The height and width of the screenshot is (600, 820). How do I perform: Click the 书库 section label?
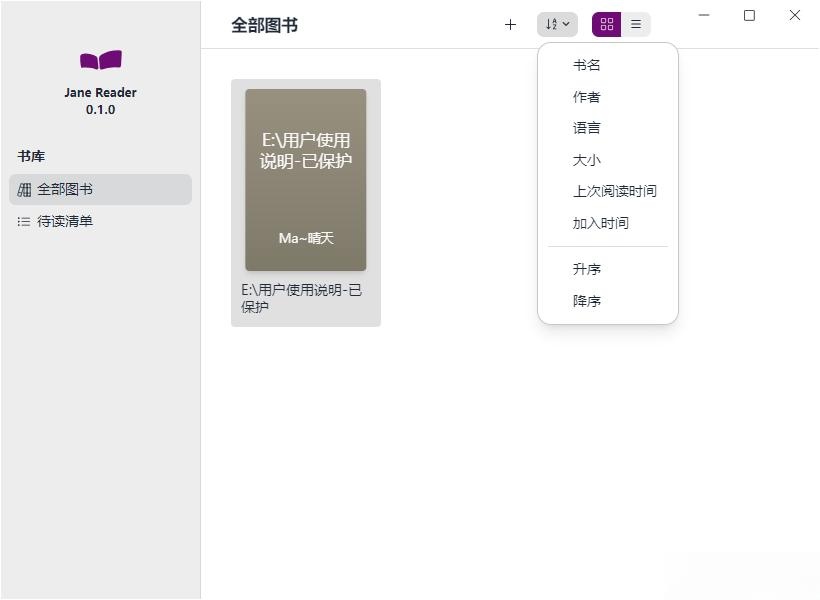click(31, 156)
